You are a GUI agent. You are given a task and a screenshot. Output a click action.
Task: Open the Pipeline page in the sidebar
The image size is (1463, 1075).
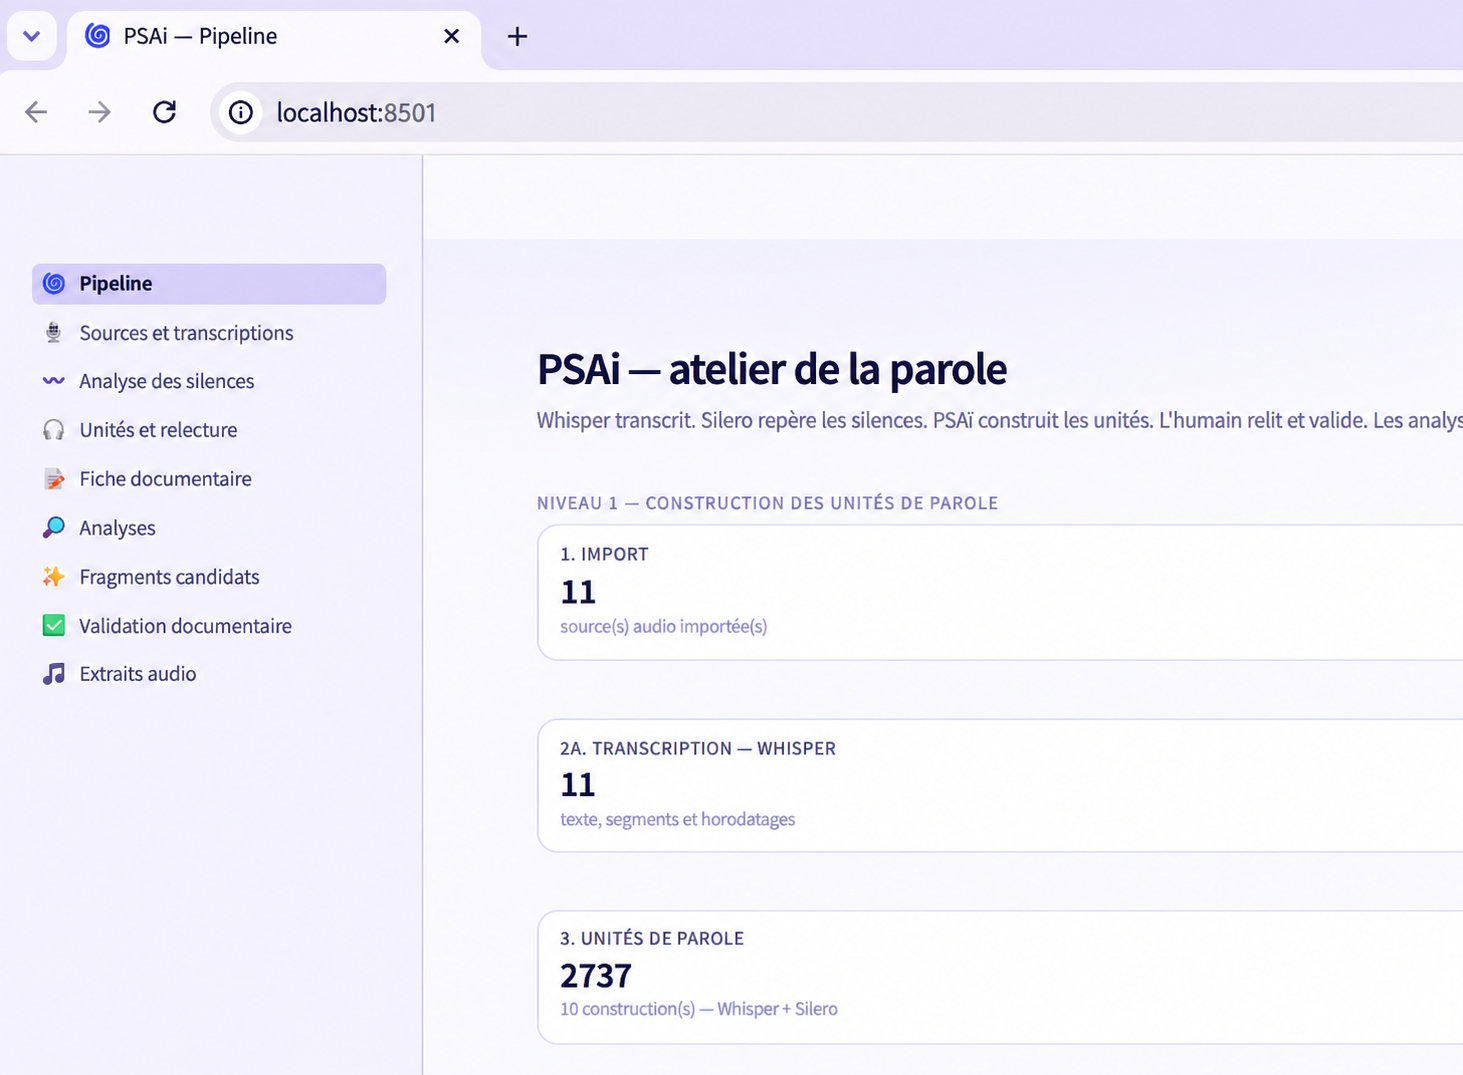[x=209, y=284]
